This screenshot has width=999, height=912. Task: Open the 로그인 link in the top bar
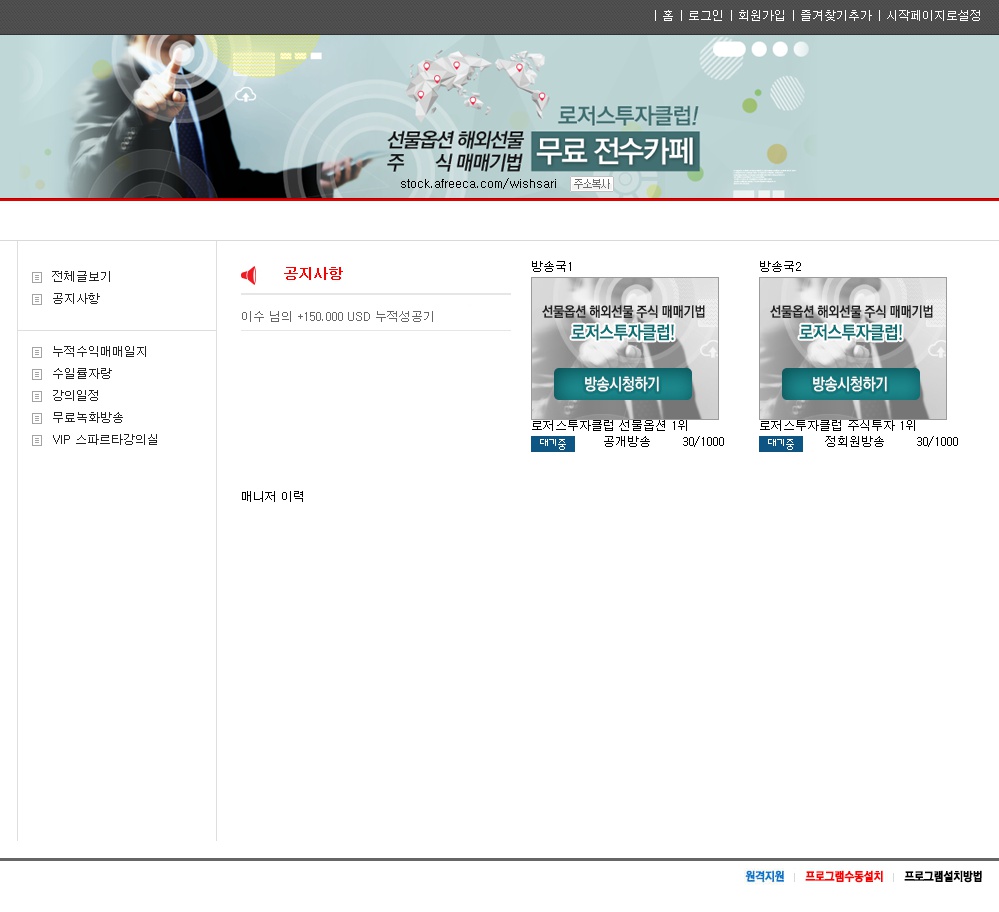705,16
